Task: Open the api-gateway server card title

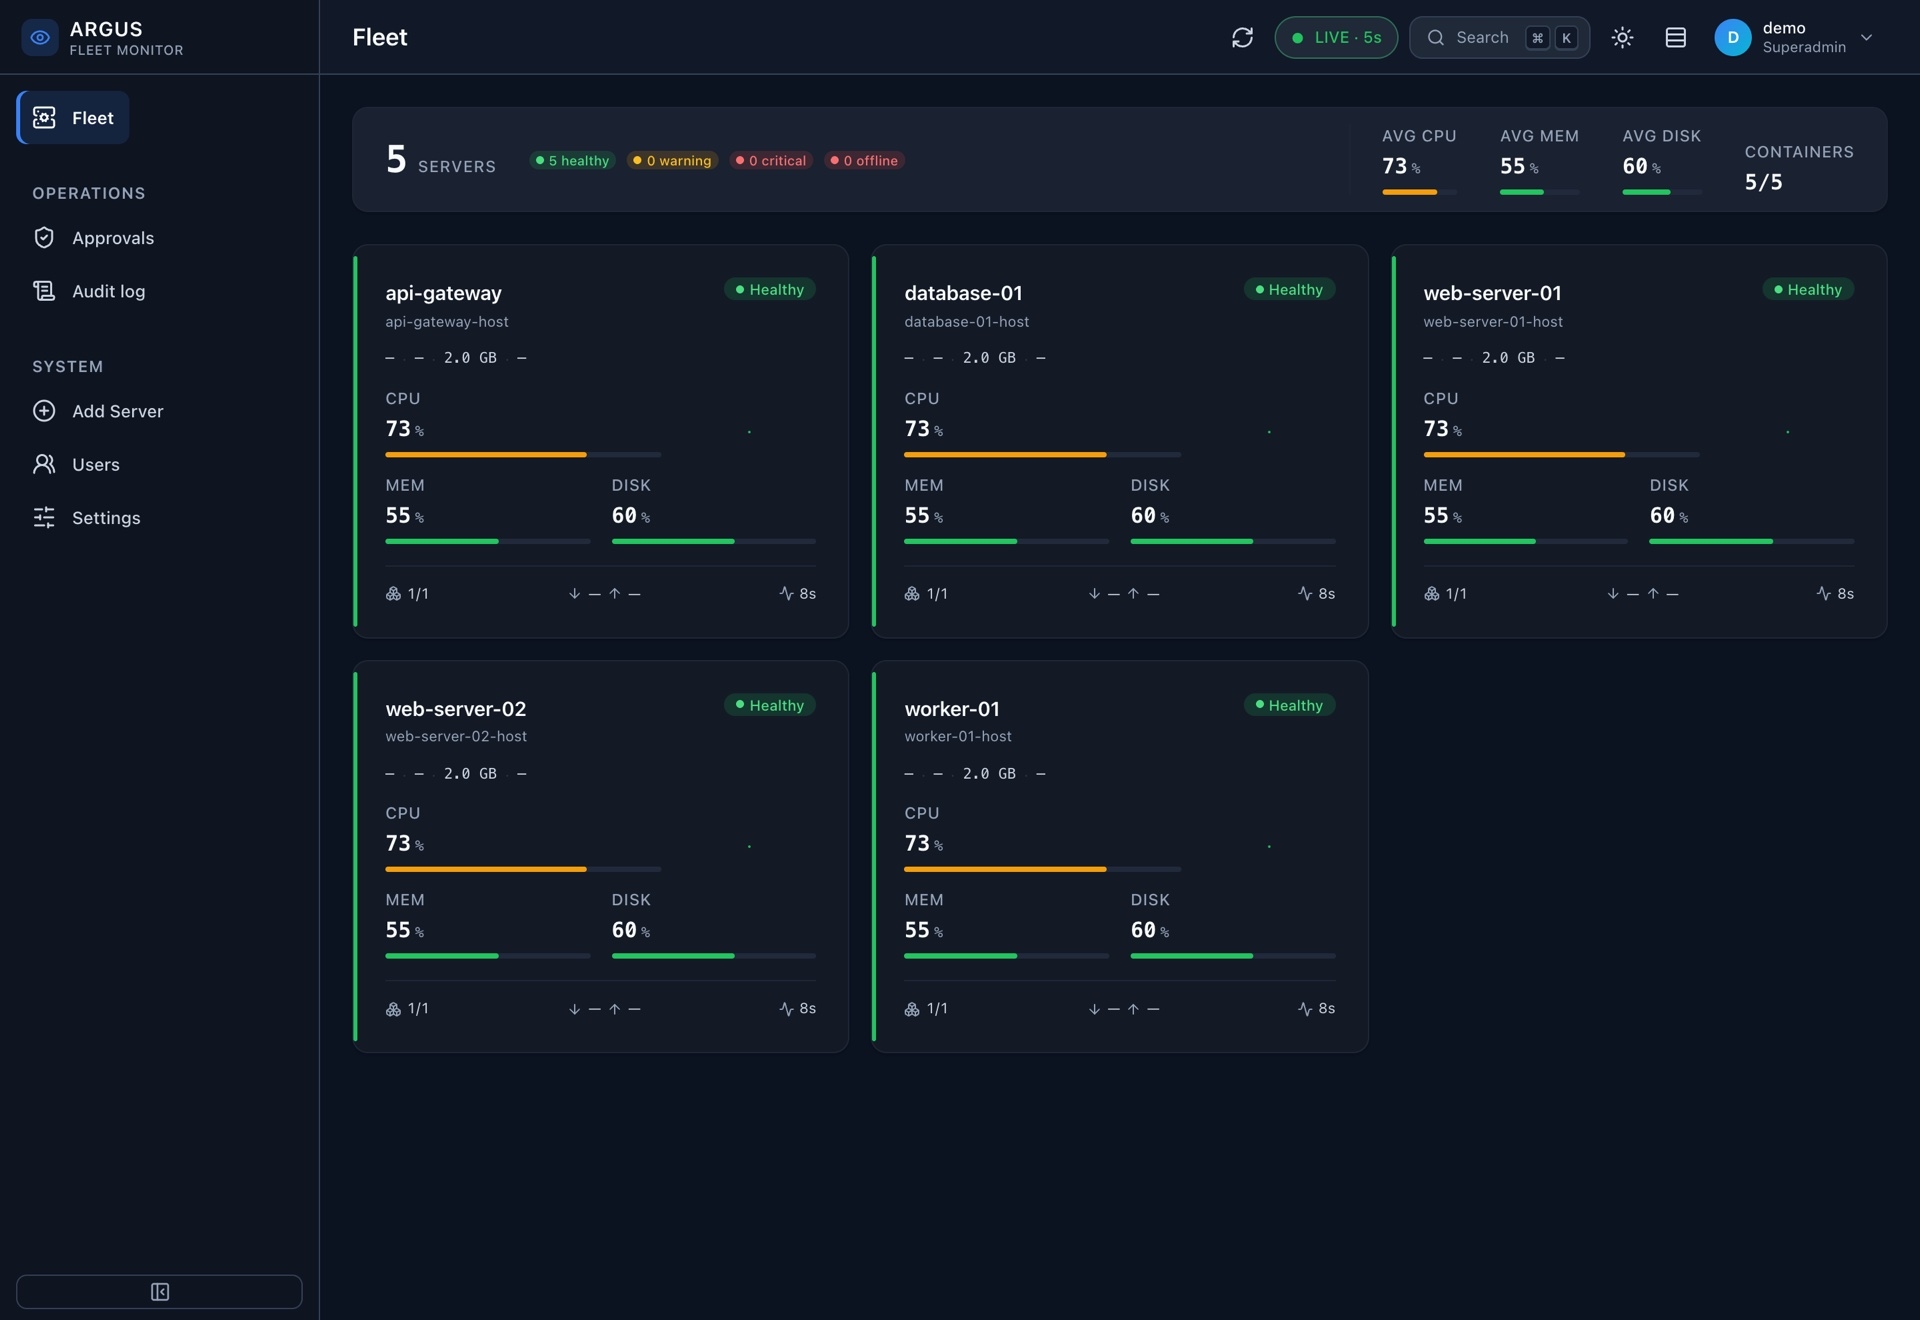Action: pos(443,293)
